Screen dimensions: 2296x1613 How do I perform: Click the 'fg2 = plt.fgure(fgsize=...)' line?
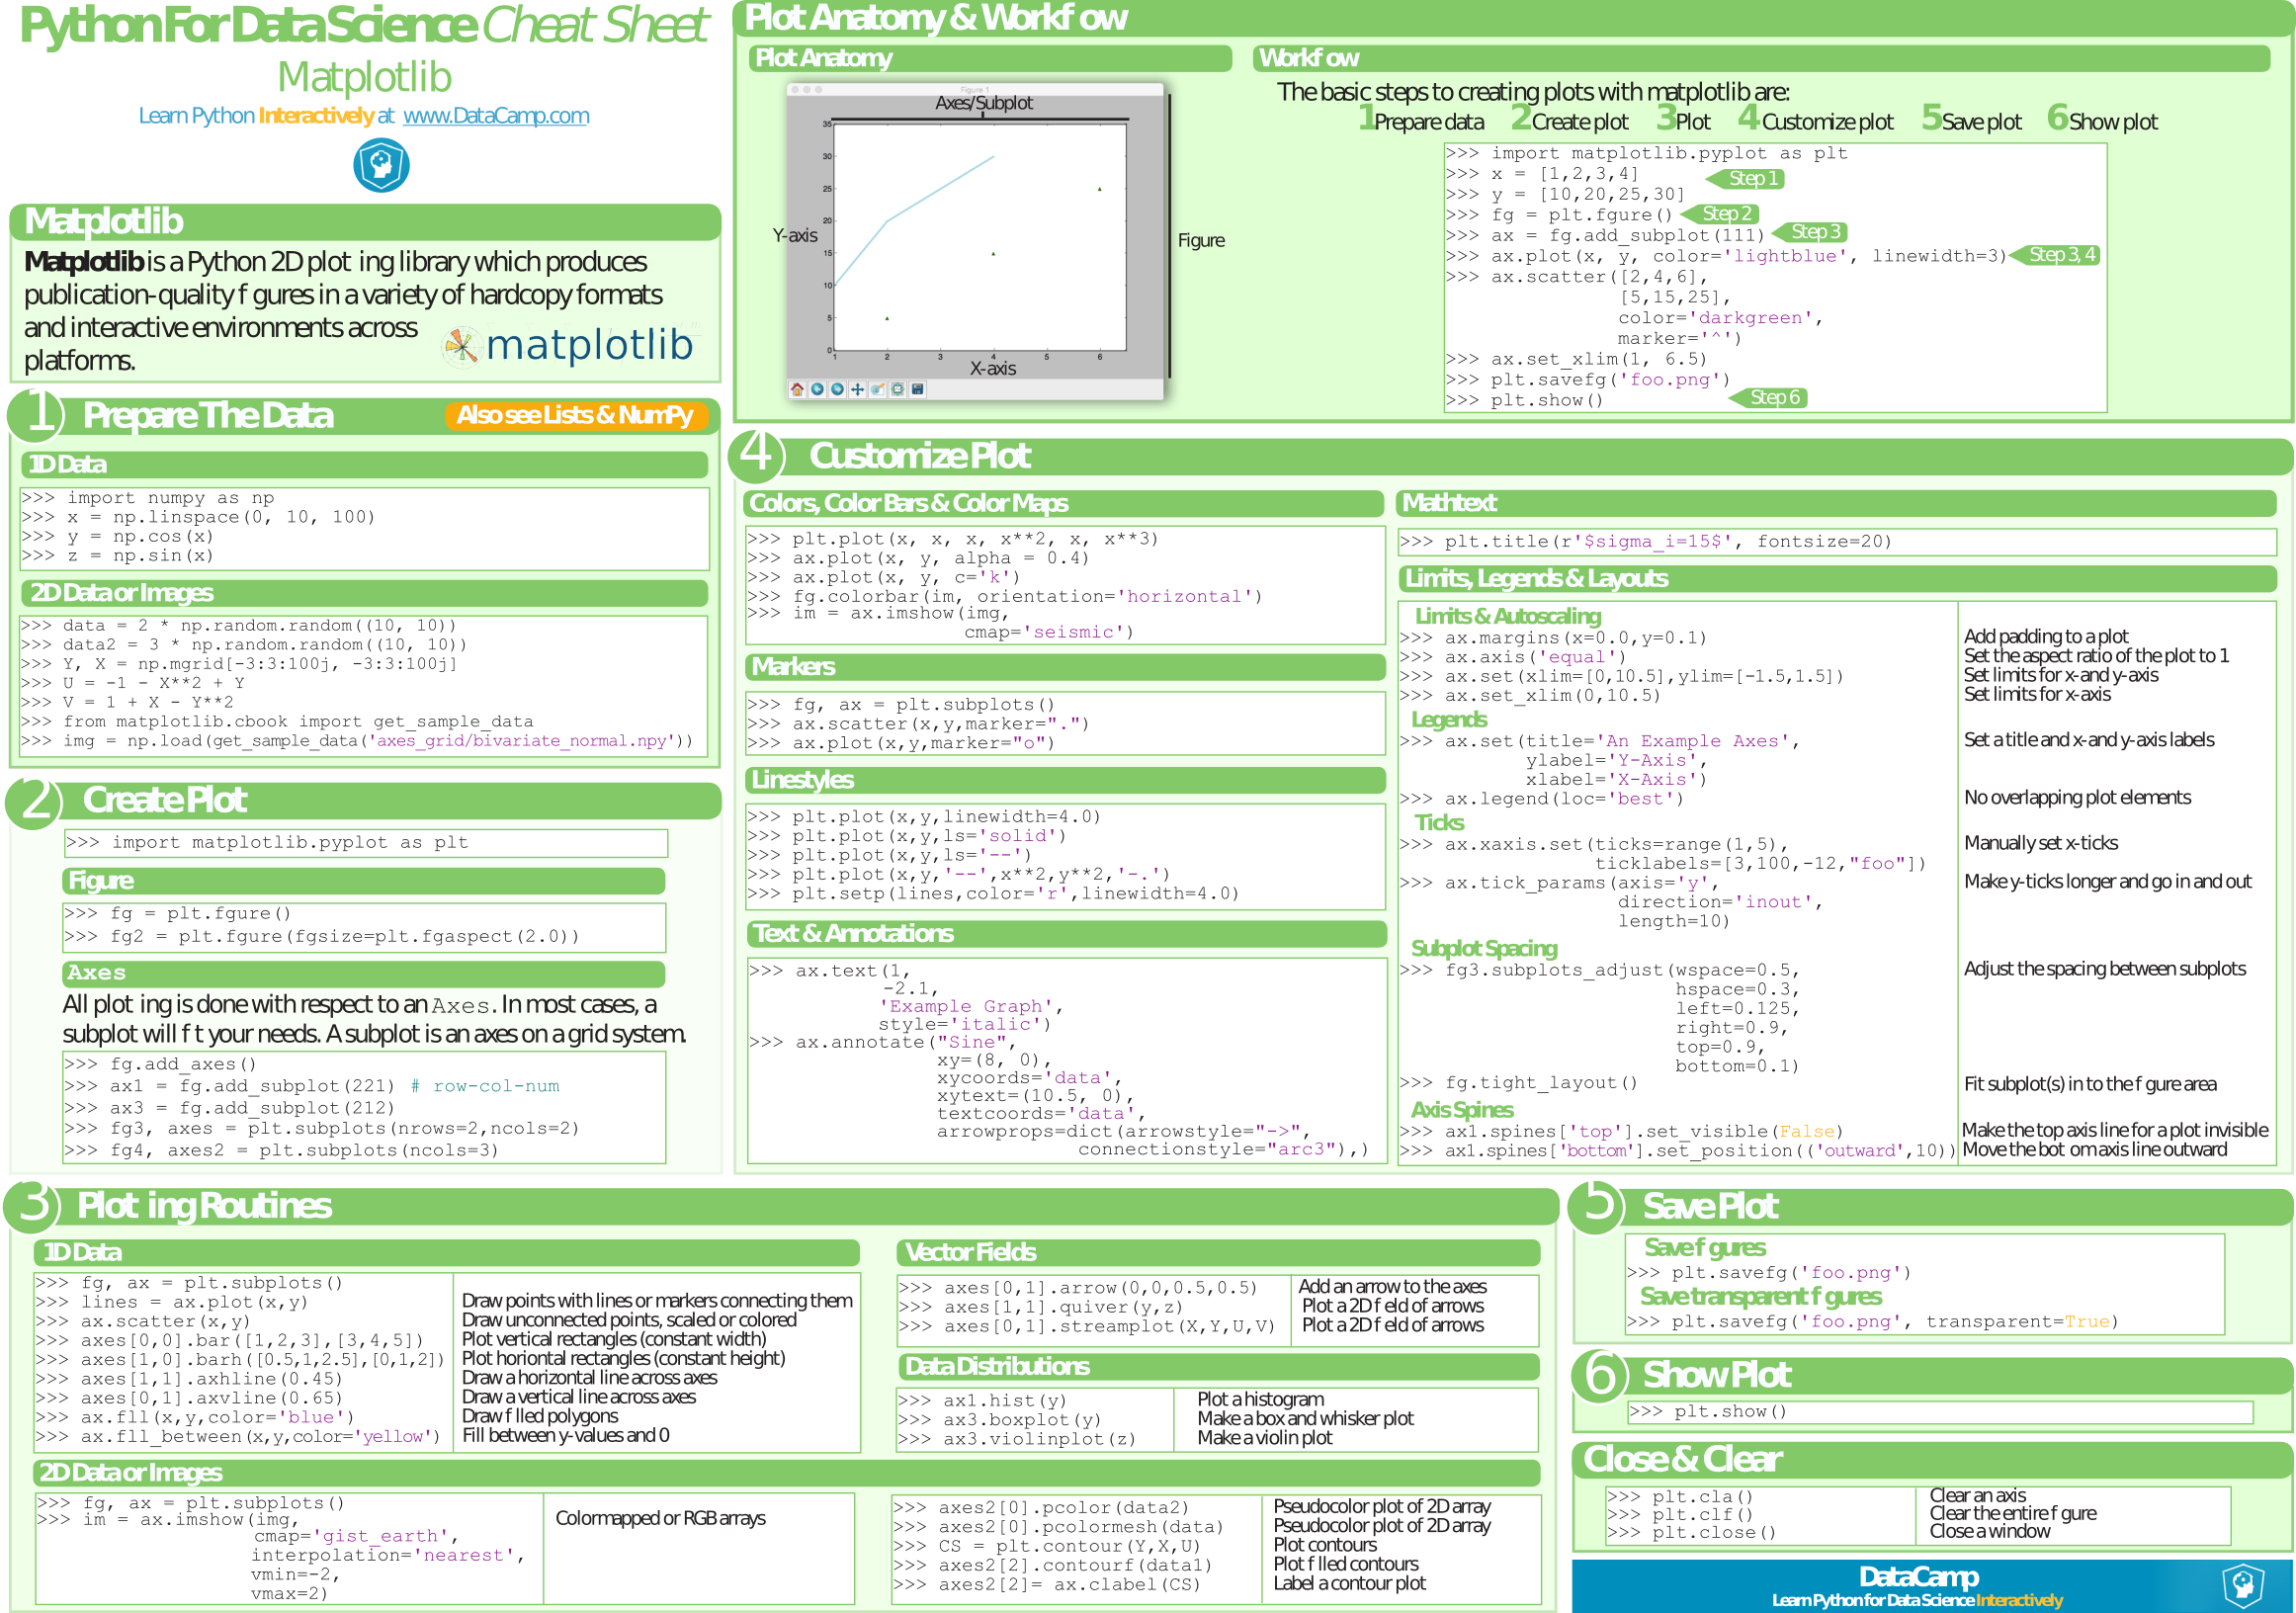click(322, 937)
